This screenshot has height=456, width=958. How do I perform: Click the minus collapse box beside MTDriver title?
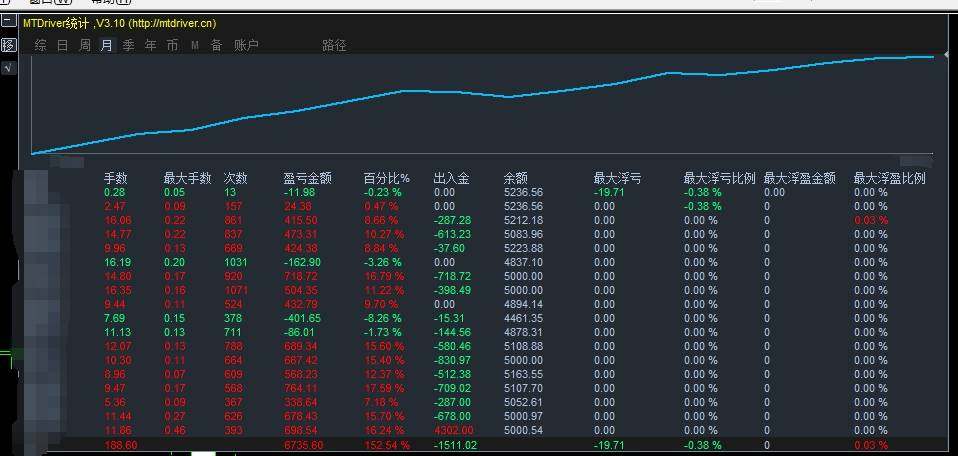8,21
